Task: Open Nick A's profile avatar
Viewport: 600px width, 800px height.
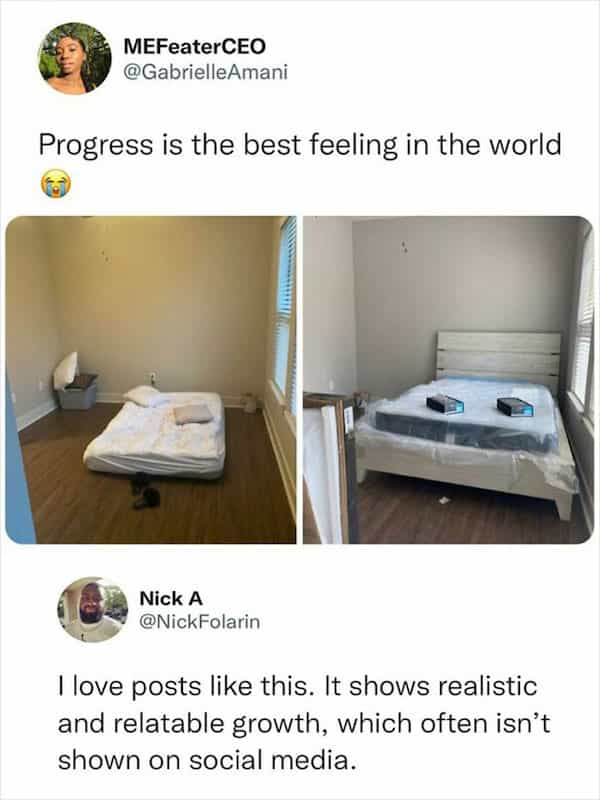Action: [93, 609]
